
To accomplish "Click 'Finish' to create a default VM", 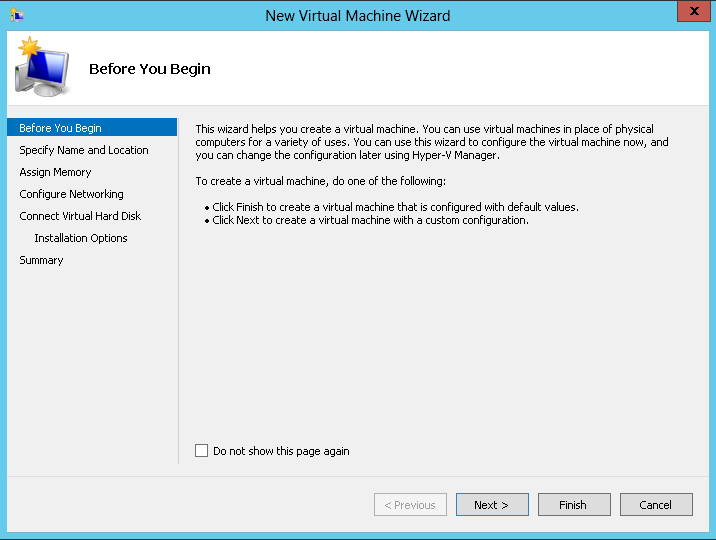I will (574, 504).
